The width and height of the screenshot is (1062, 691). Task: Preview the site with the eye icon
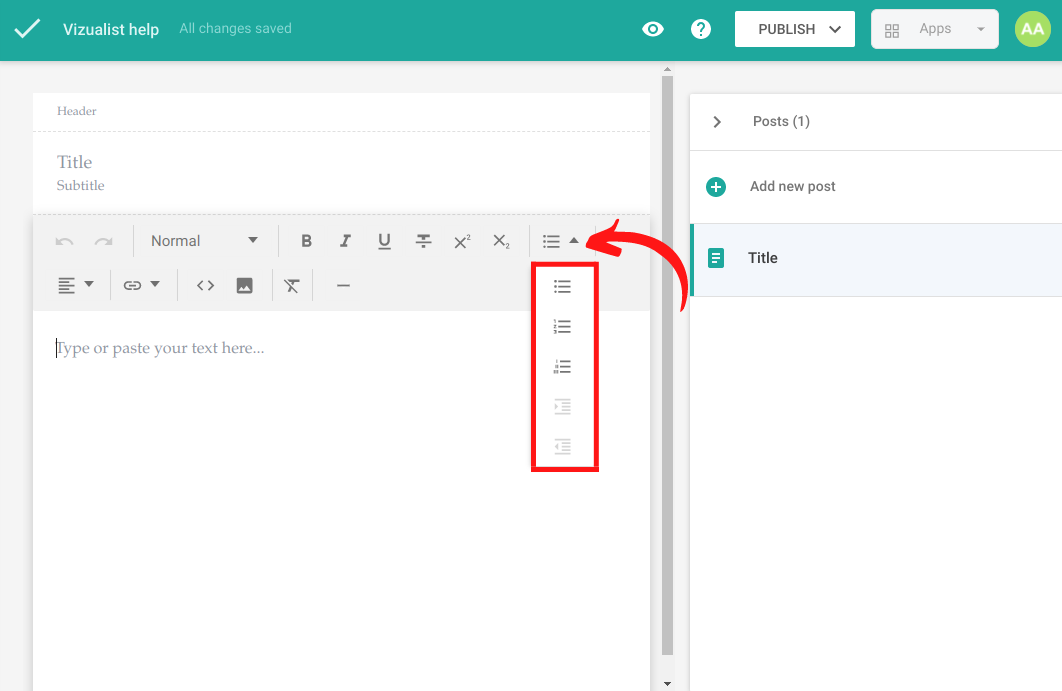click(x=653, y=29)
